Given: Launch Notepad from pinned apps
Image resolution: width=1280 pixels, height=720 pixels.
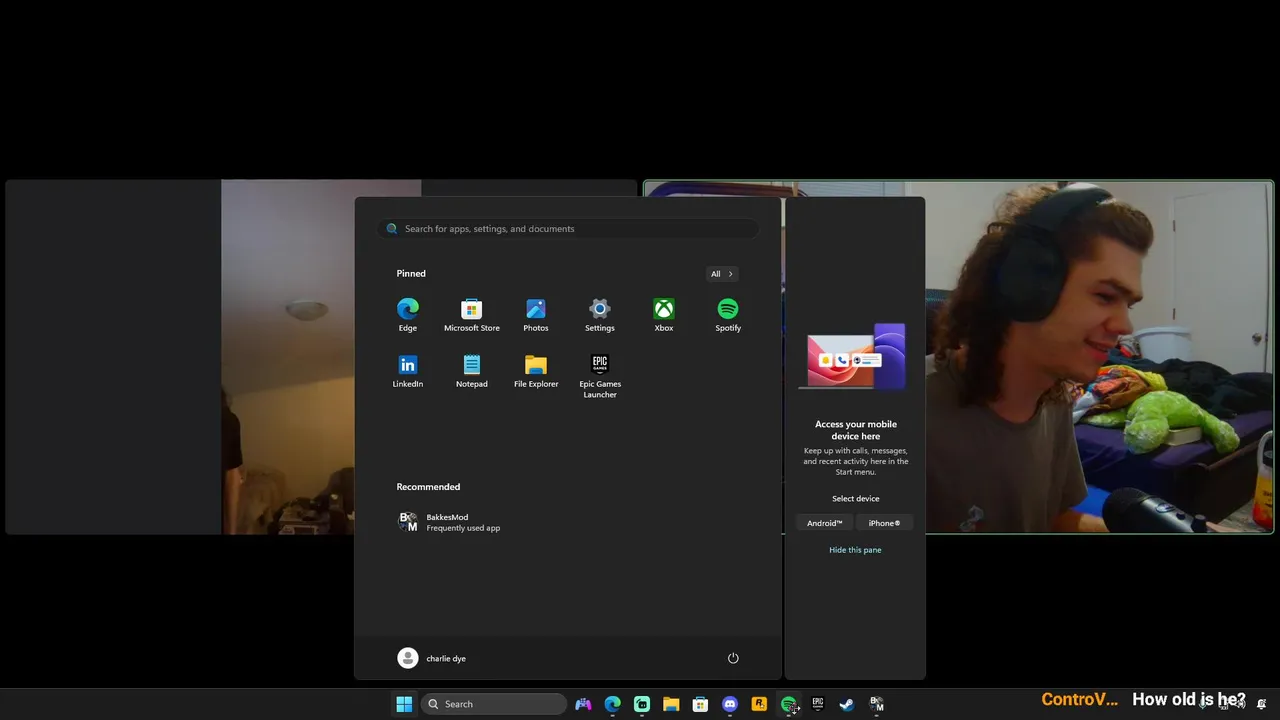Looking at the screenshot, I should pyautogui.click(x=472, y=371).
